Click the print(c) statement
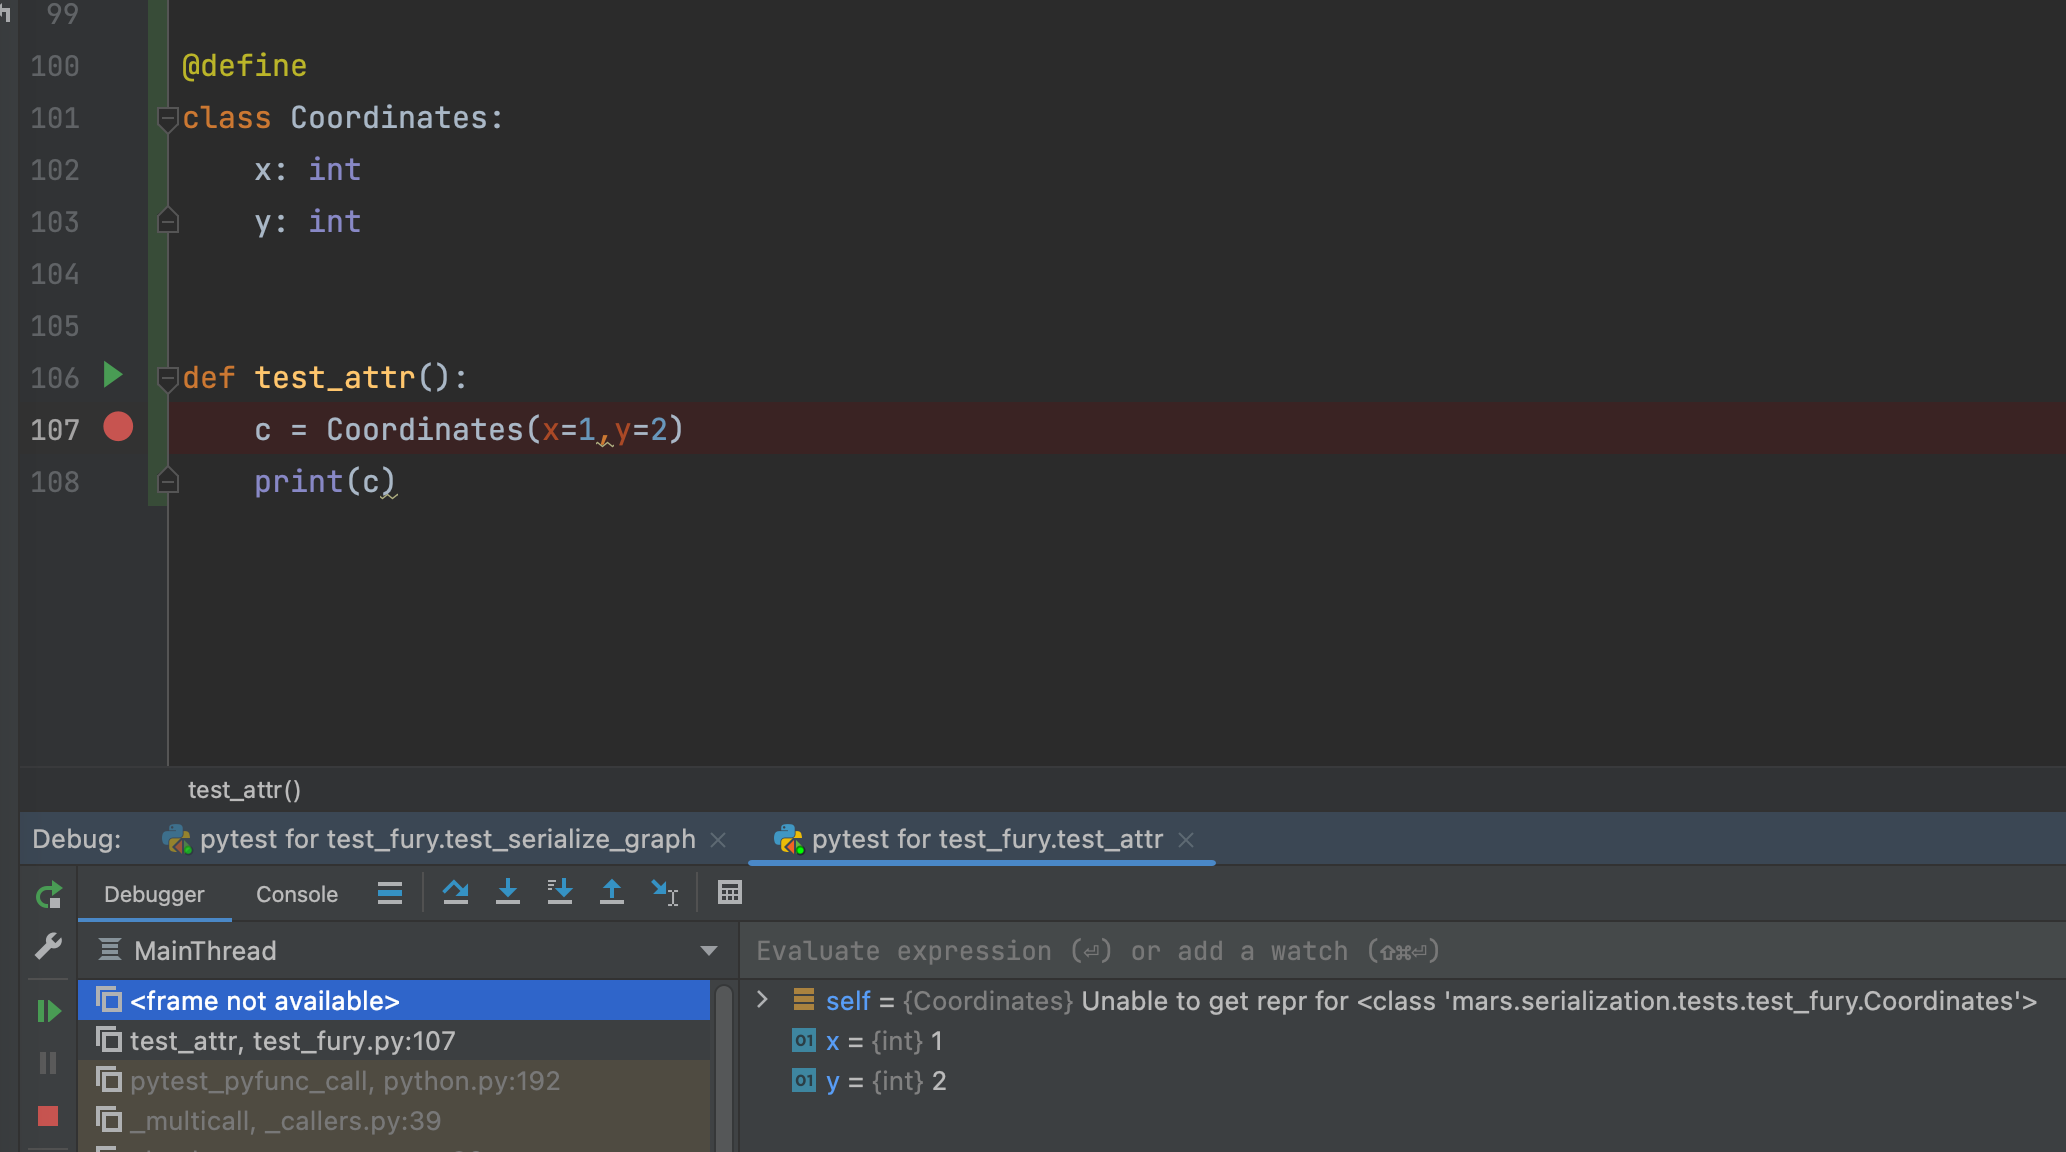 [325, 482]
